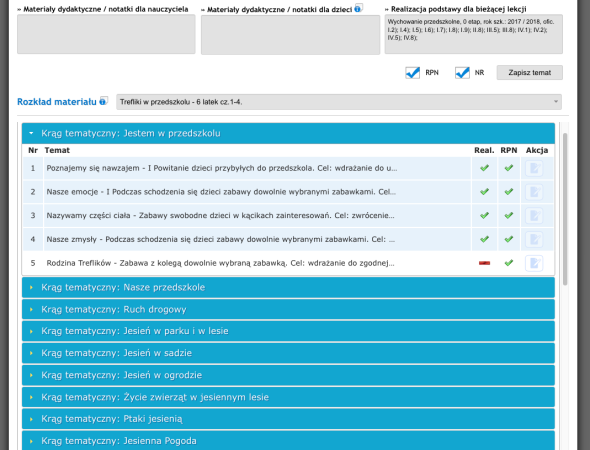
Task: Expand the Ptaki jesienią section
Action: click(x=288, y=419)
